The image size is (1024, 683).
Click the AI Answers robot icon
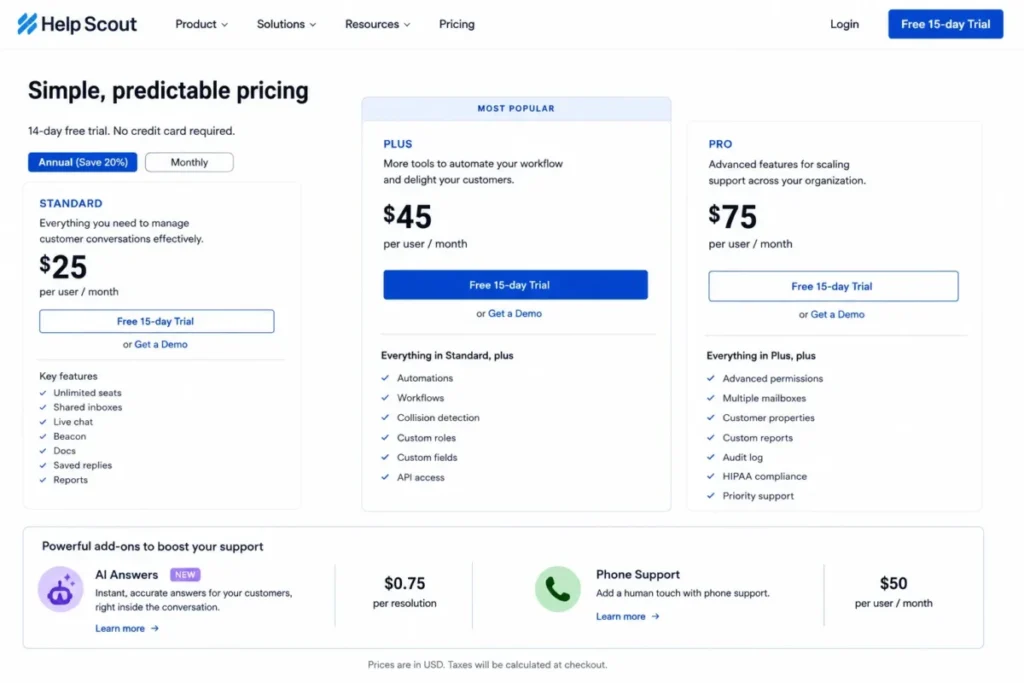[60, 589]
